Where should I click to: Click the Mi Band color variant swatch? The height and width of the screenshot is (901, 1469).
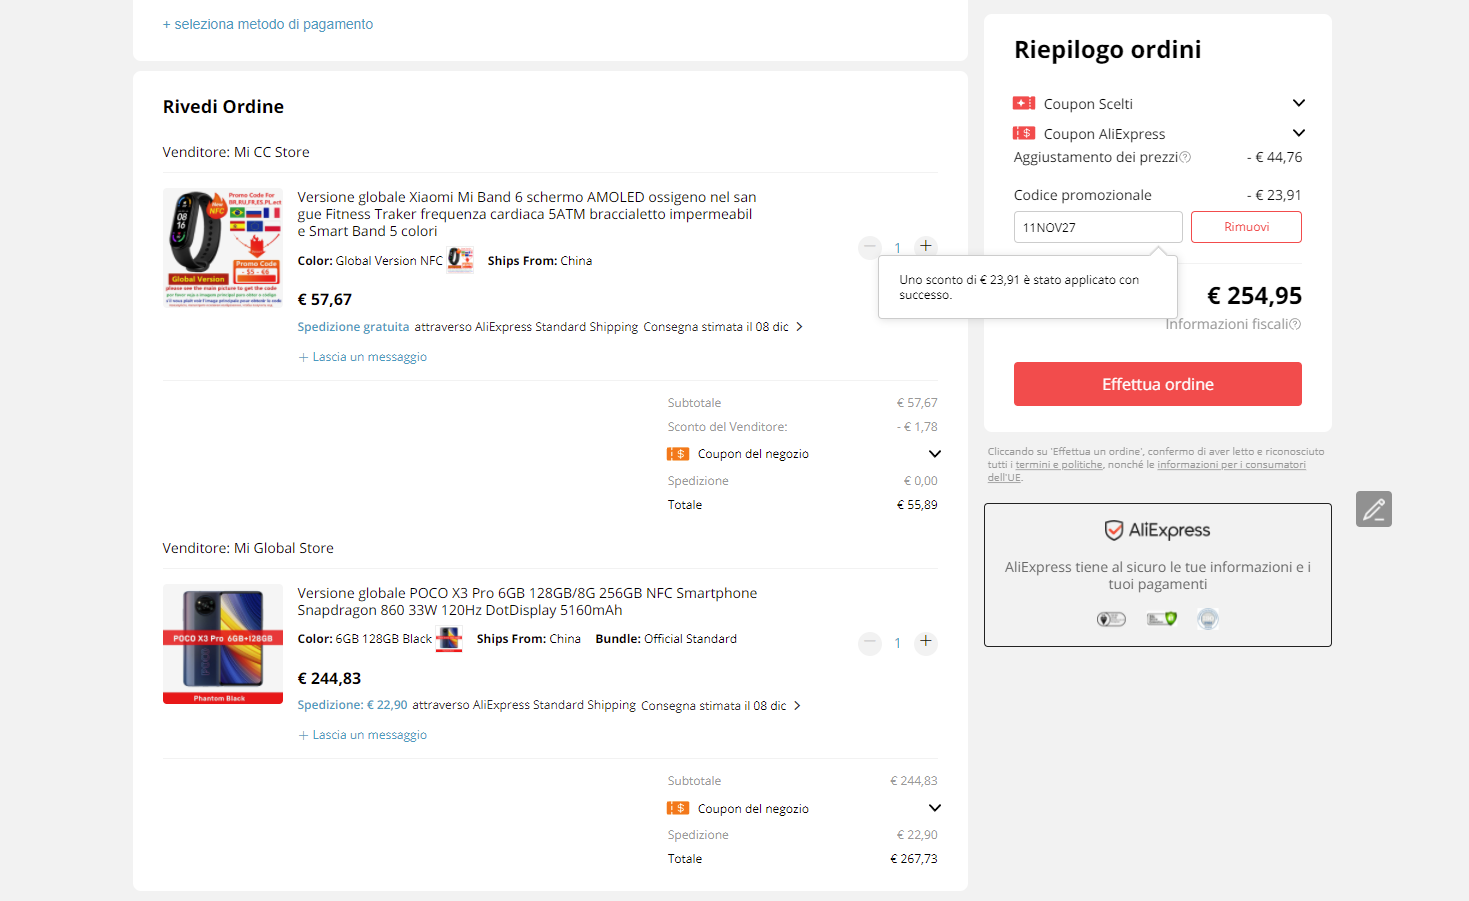pos(460,260)
